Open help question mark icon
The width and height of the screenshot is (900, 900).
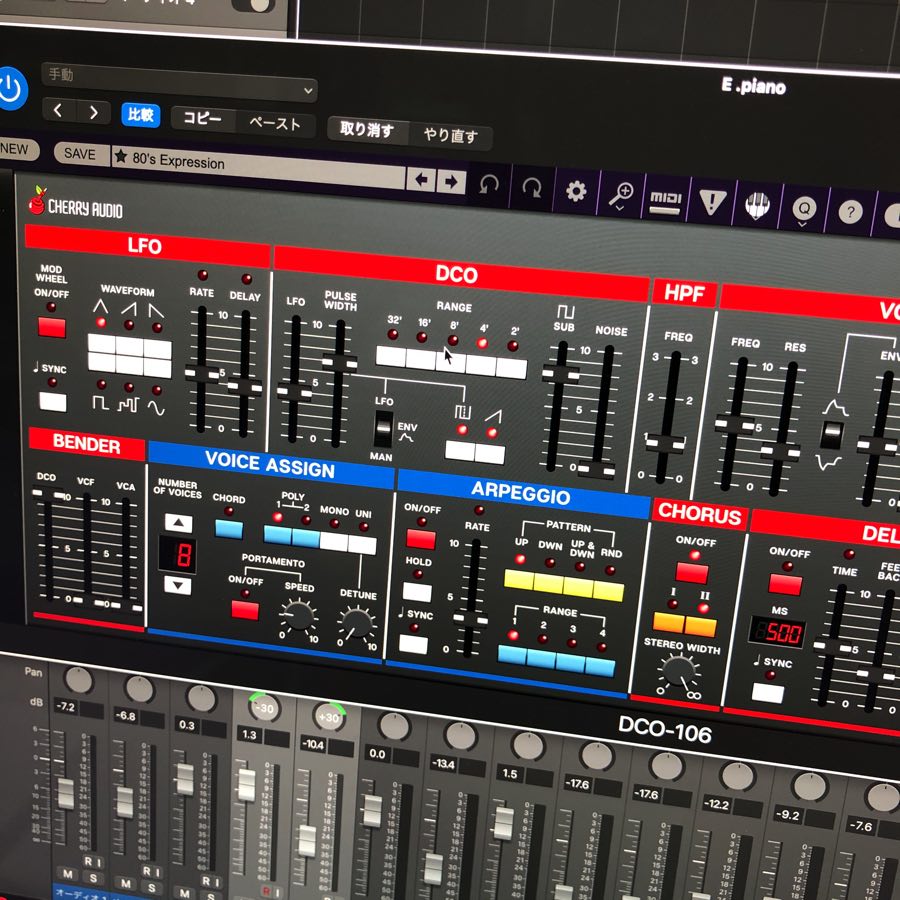tap(850, 212)
